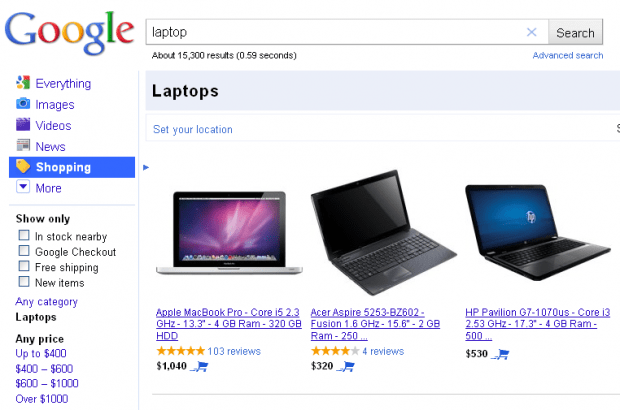
Task: Tick the New items checkbox
Action: 24,282
